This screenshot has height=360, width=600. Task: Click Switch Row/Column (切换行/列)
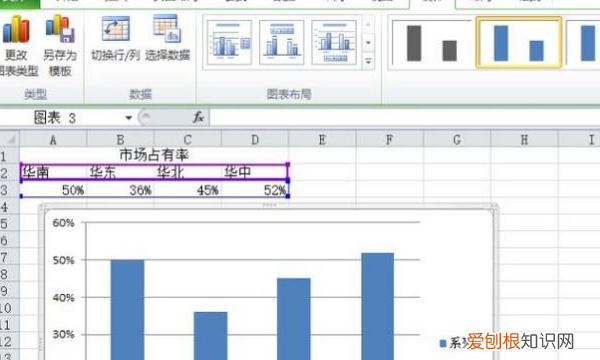115,38
